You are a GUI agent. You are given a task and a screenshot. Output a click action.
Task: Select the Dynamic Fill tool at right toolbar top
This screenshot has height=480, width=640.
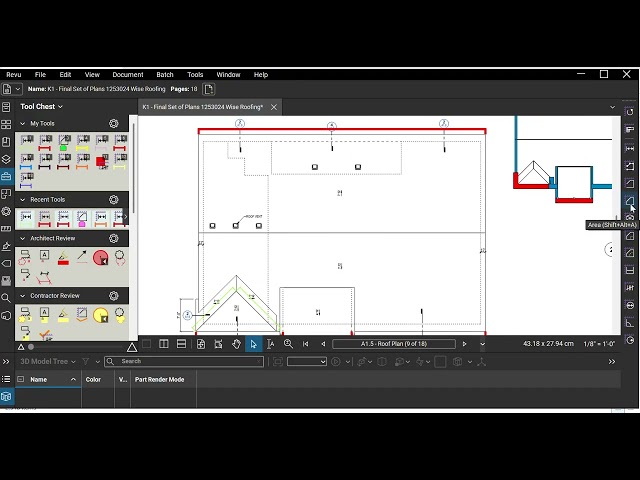click(x=630, y=112)
